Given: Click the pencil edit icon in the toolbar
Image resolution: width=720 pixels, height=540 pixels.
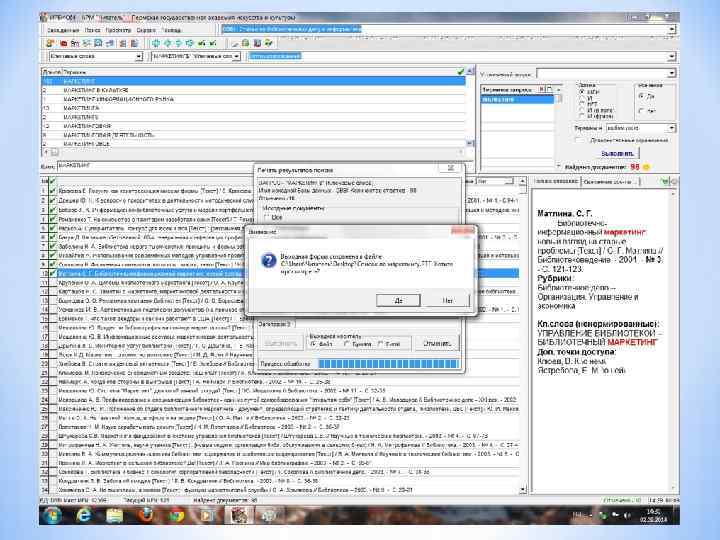Looking at the screenshot, I should pos(235,44).
